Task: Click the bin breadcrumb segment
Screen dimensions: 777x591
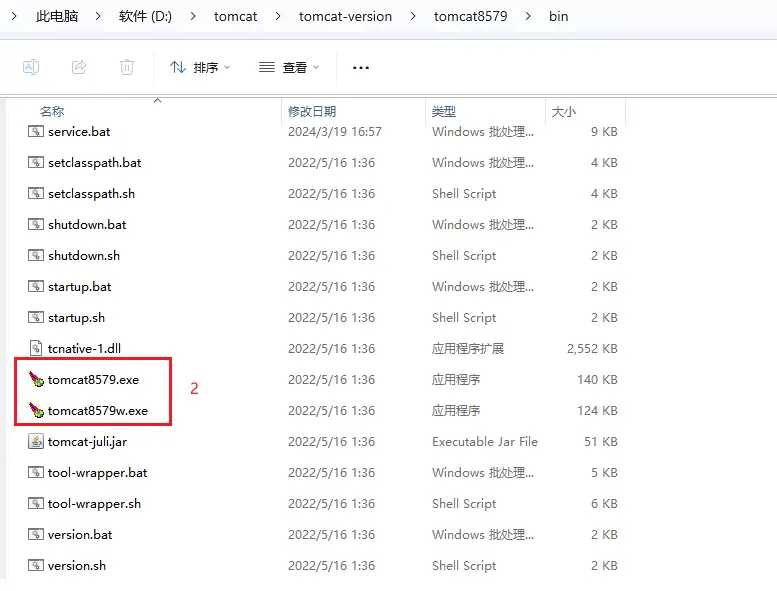Action: [558, 16]
